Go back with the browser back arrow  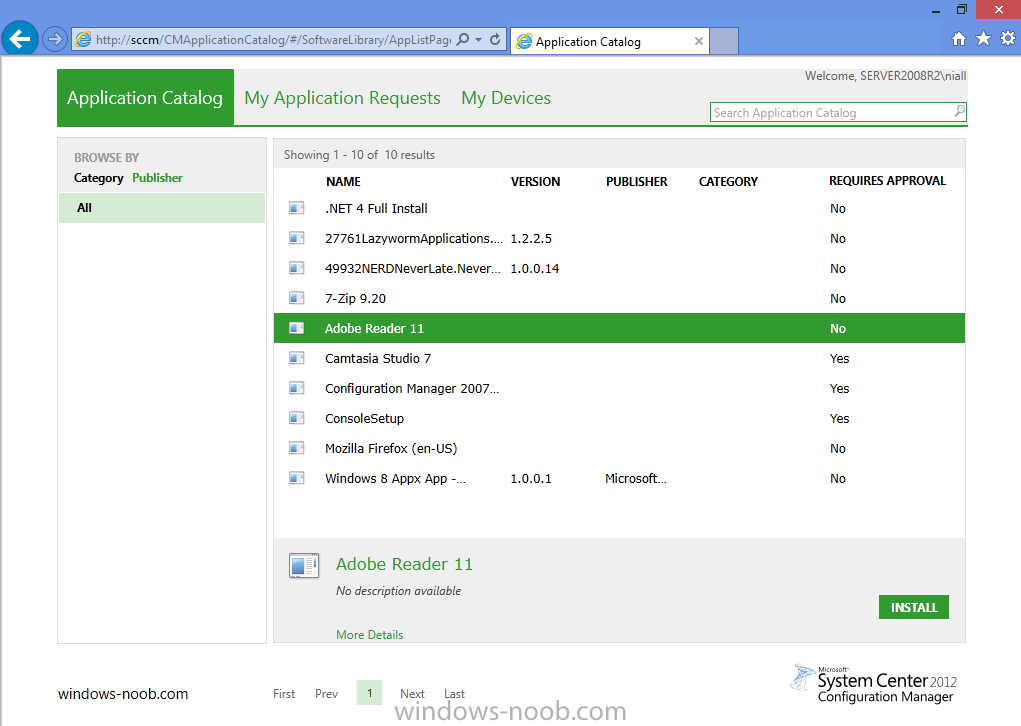(x=20, y=39)
